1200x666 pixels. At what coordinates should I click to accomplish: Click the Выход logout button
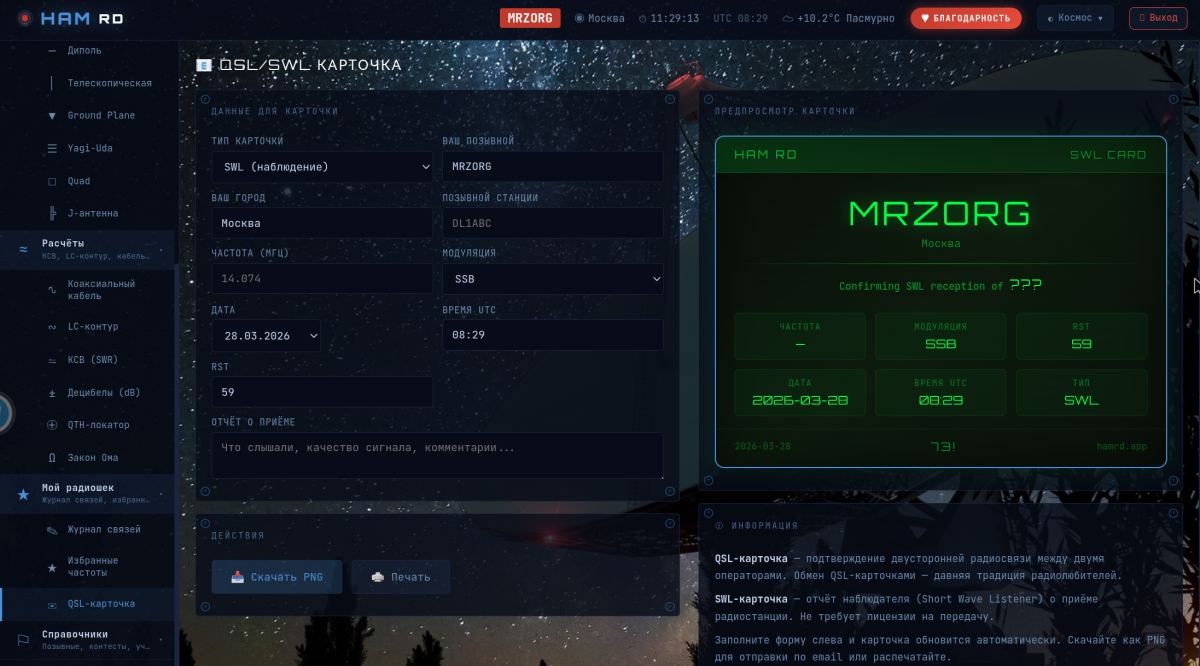pyautogui.click(x=1158, y=18)
